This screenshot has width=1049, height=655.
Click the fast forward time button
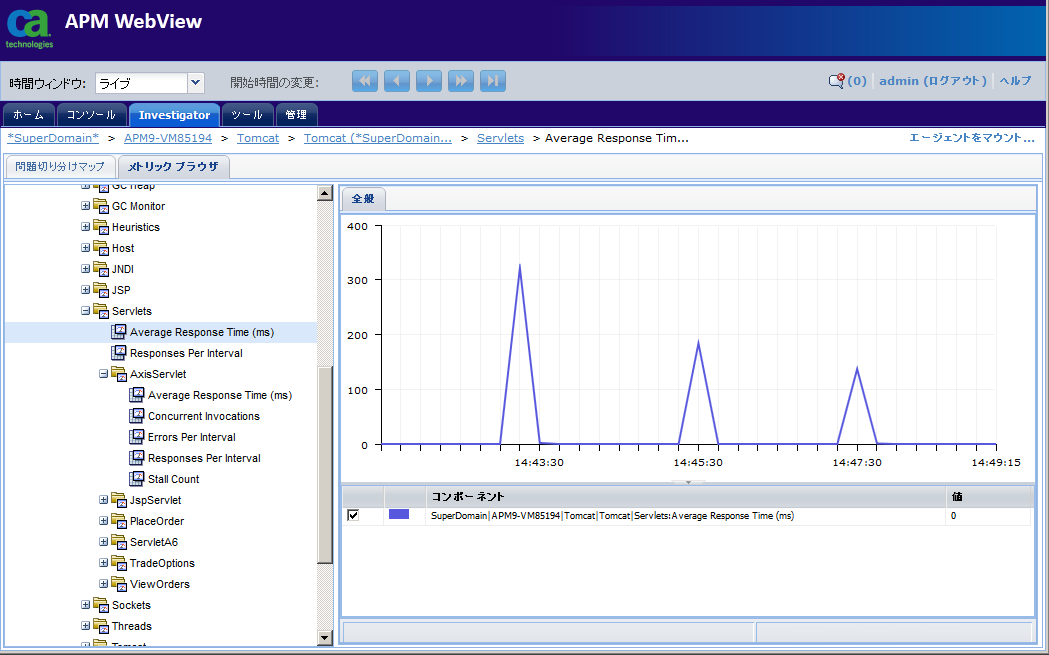[461, 82]
